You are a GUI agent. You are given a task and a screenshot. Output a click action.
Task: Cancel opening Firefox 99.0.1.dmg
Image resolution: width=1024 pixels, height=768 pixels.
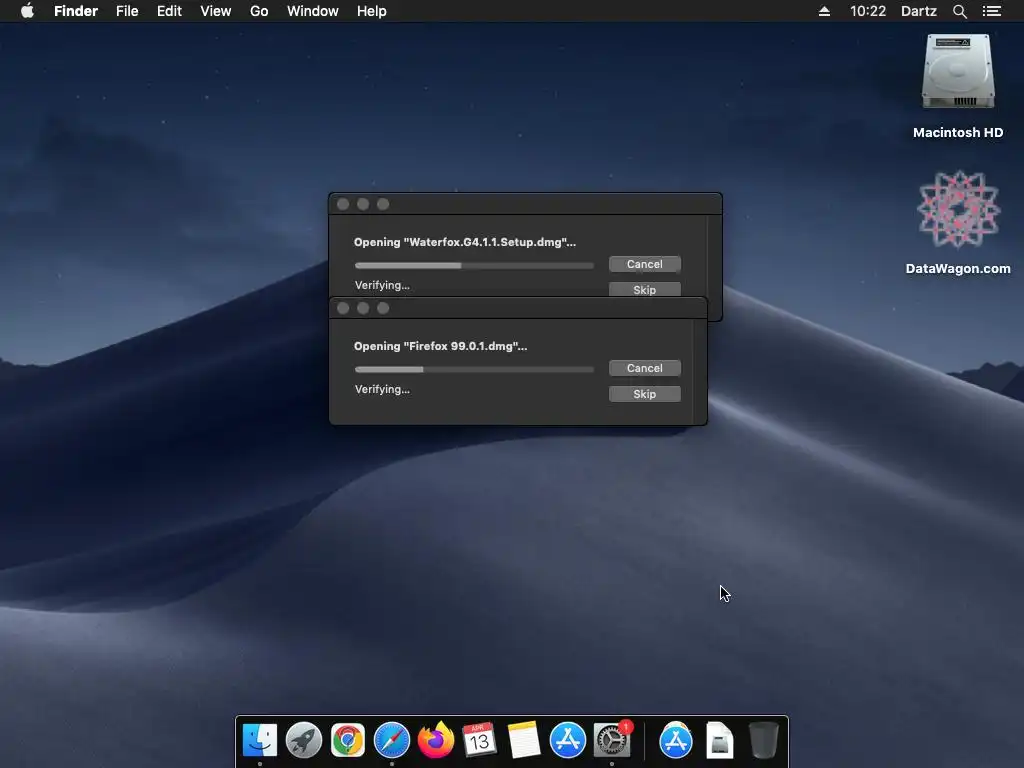tap(645, 368)
